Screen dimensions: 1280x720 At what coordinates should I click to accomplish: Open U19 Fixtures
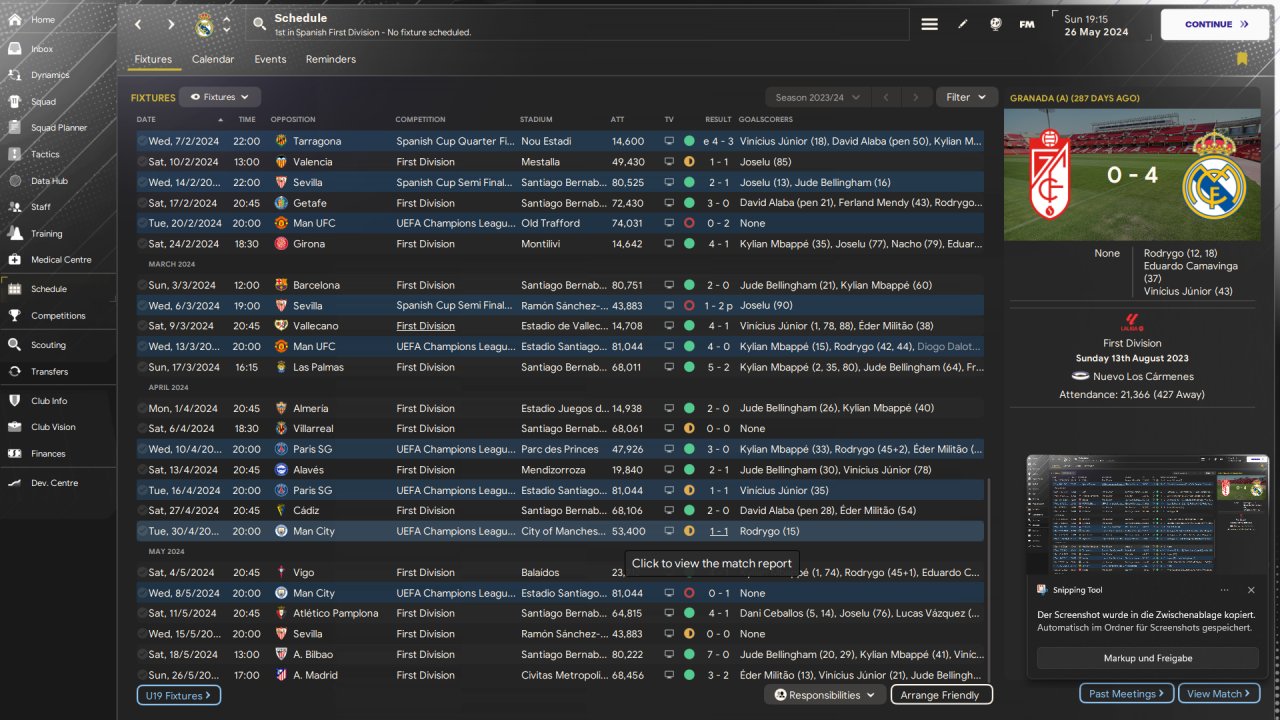tap(179, 695)
